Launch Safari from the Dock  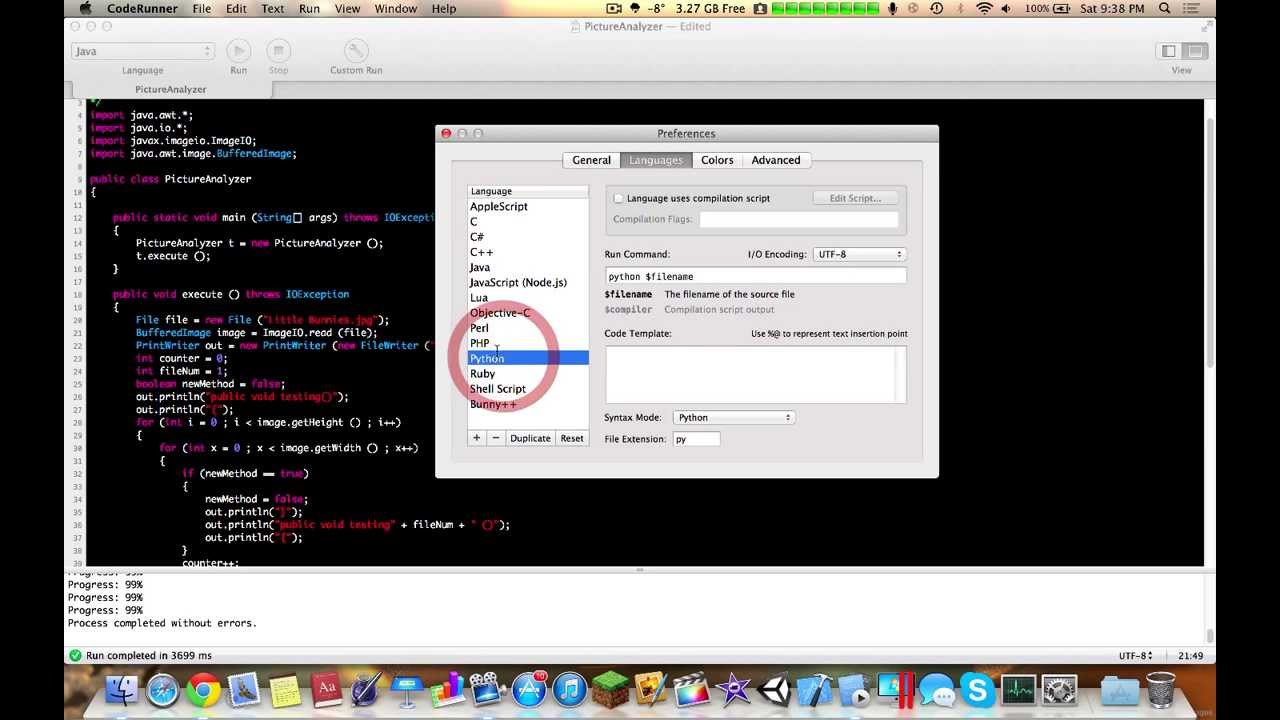[163, 690]
